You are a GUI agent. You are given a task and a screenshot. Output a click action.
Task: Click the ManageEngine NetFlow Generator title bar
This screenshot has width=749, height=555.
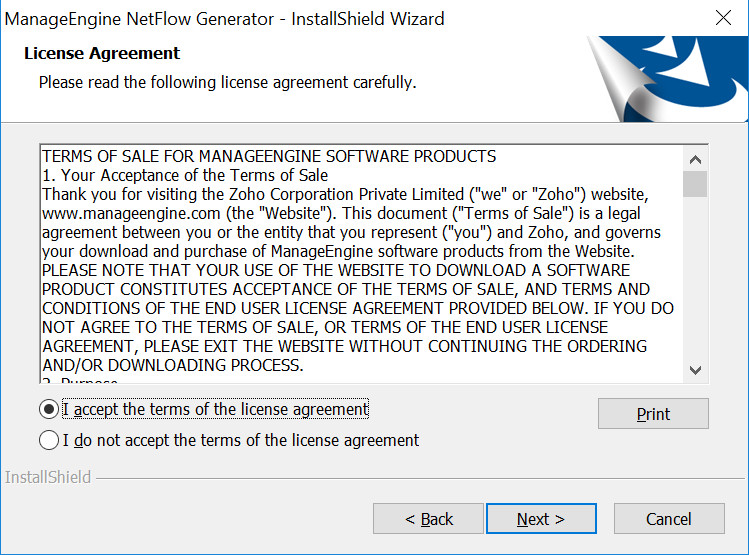tap(225, 18)
